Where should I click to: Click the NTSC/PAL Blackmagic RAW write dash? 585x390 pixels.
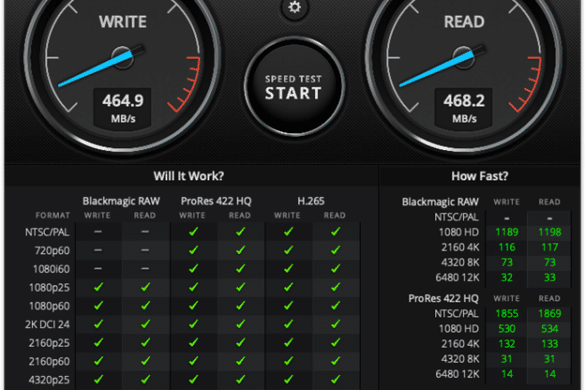(98, 232)
